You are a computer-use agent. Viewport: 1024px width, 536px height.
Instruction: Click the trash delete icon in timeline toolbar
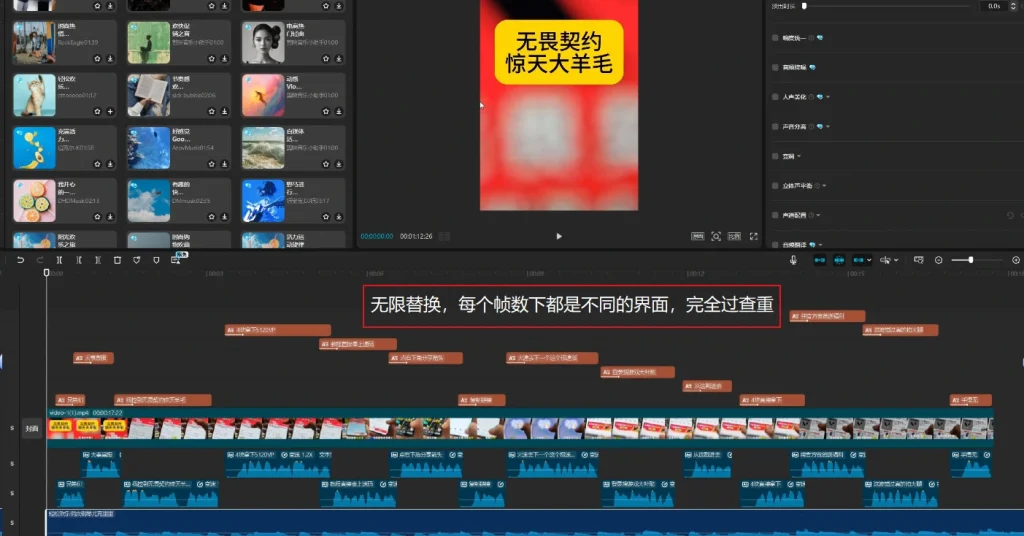[118, 260]
